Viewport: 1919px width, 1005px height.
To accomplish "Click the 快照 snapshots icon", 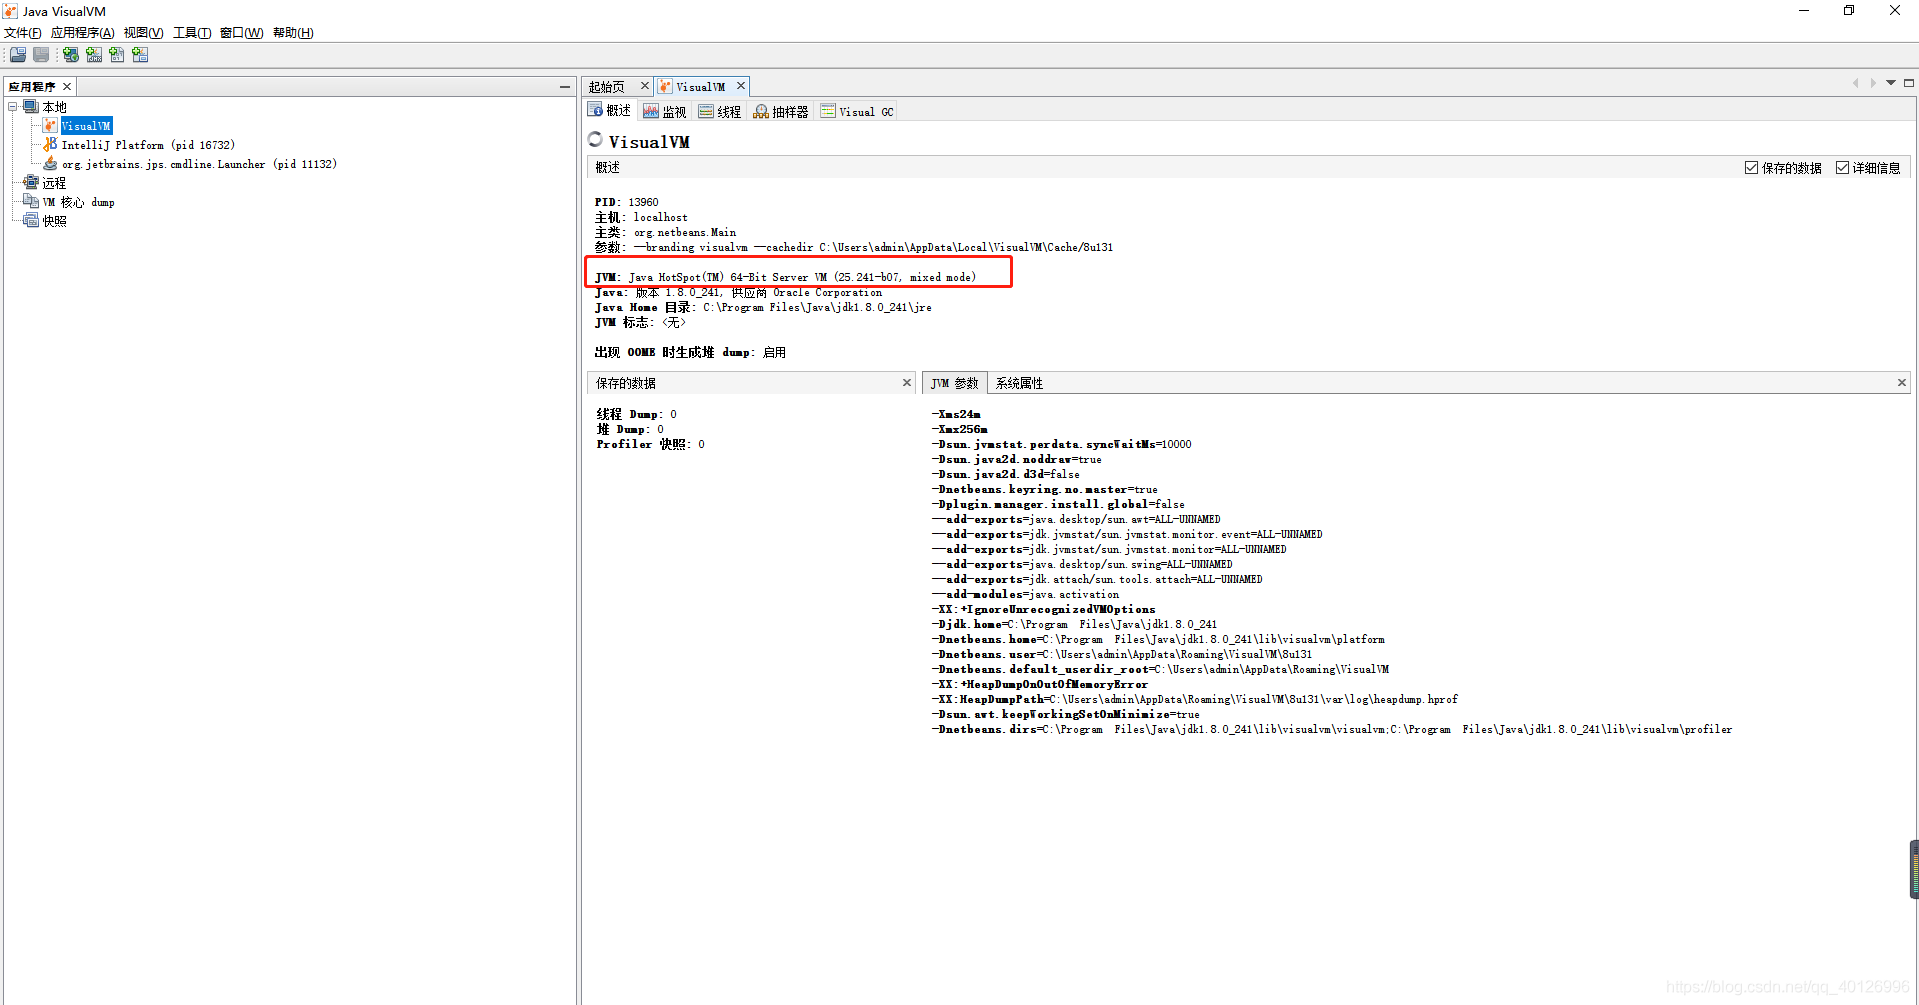I will [x=31, y=220].
